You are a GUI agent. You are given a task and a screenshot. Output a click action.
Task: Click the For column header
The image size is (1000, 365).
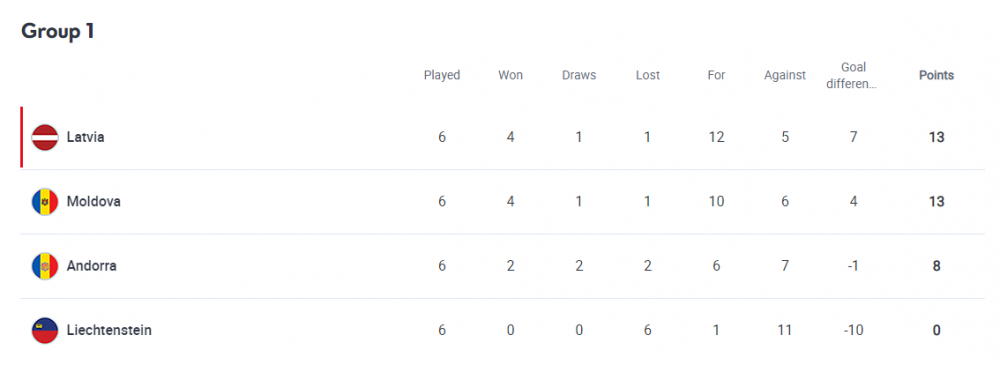[x=716, y=75]
